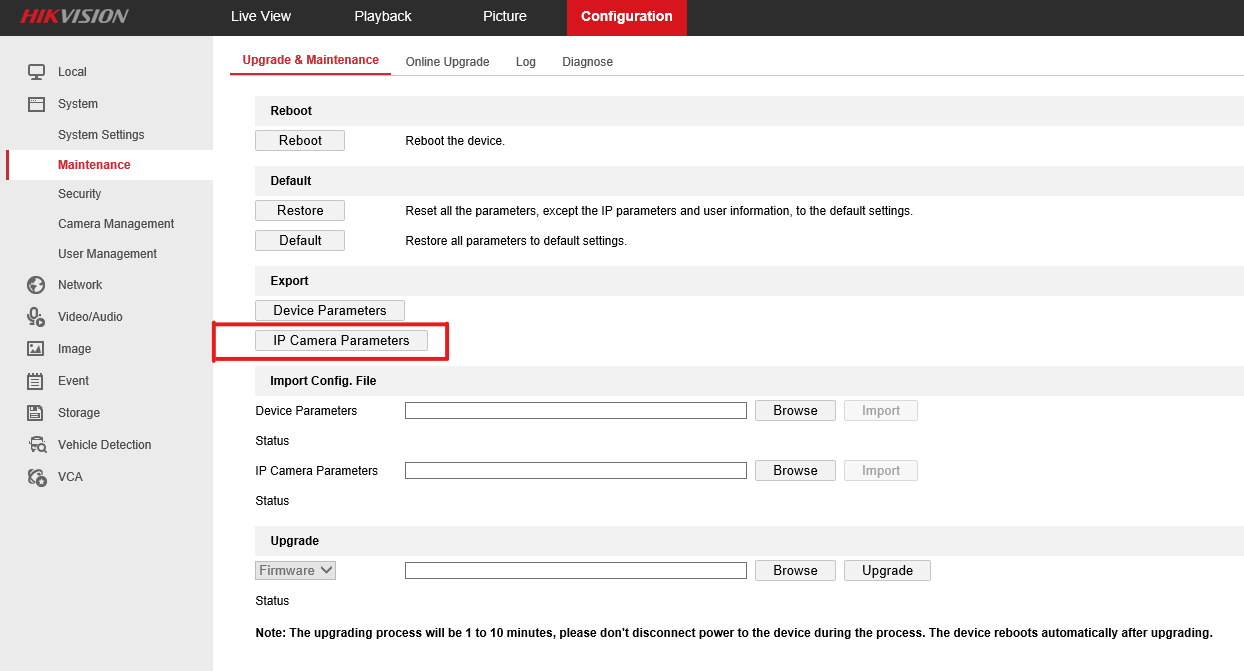The width and height of the screenshot is (1244, 671).
Task: Collapse the System section in sidebar
Action: [x=77, y=104]
